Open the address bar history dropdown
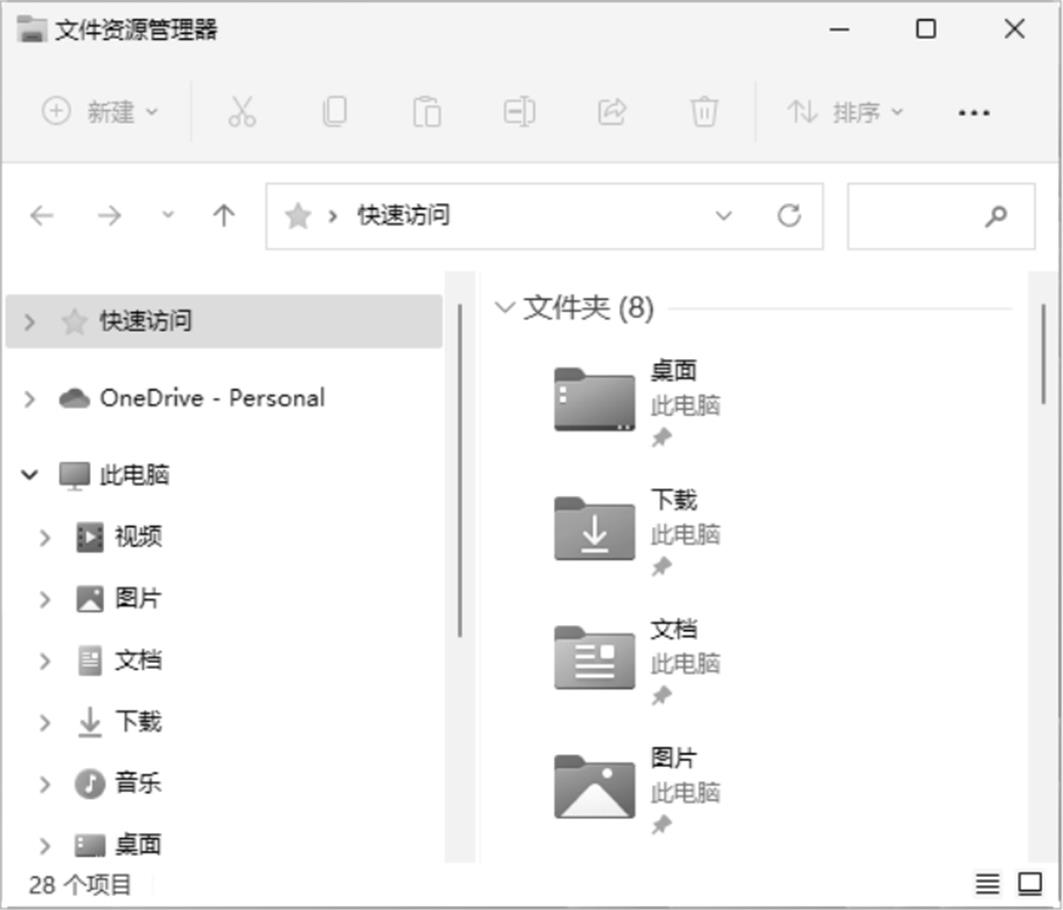Viewport: 1063px width, 910px height. (724, 215)
